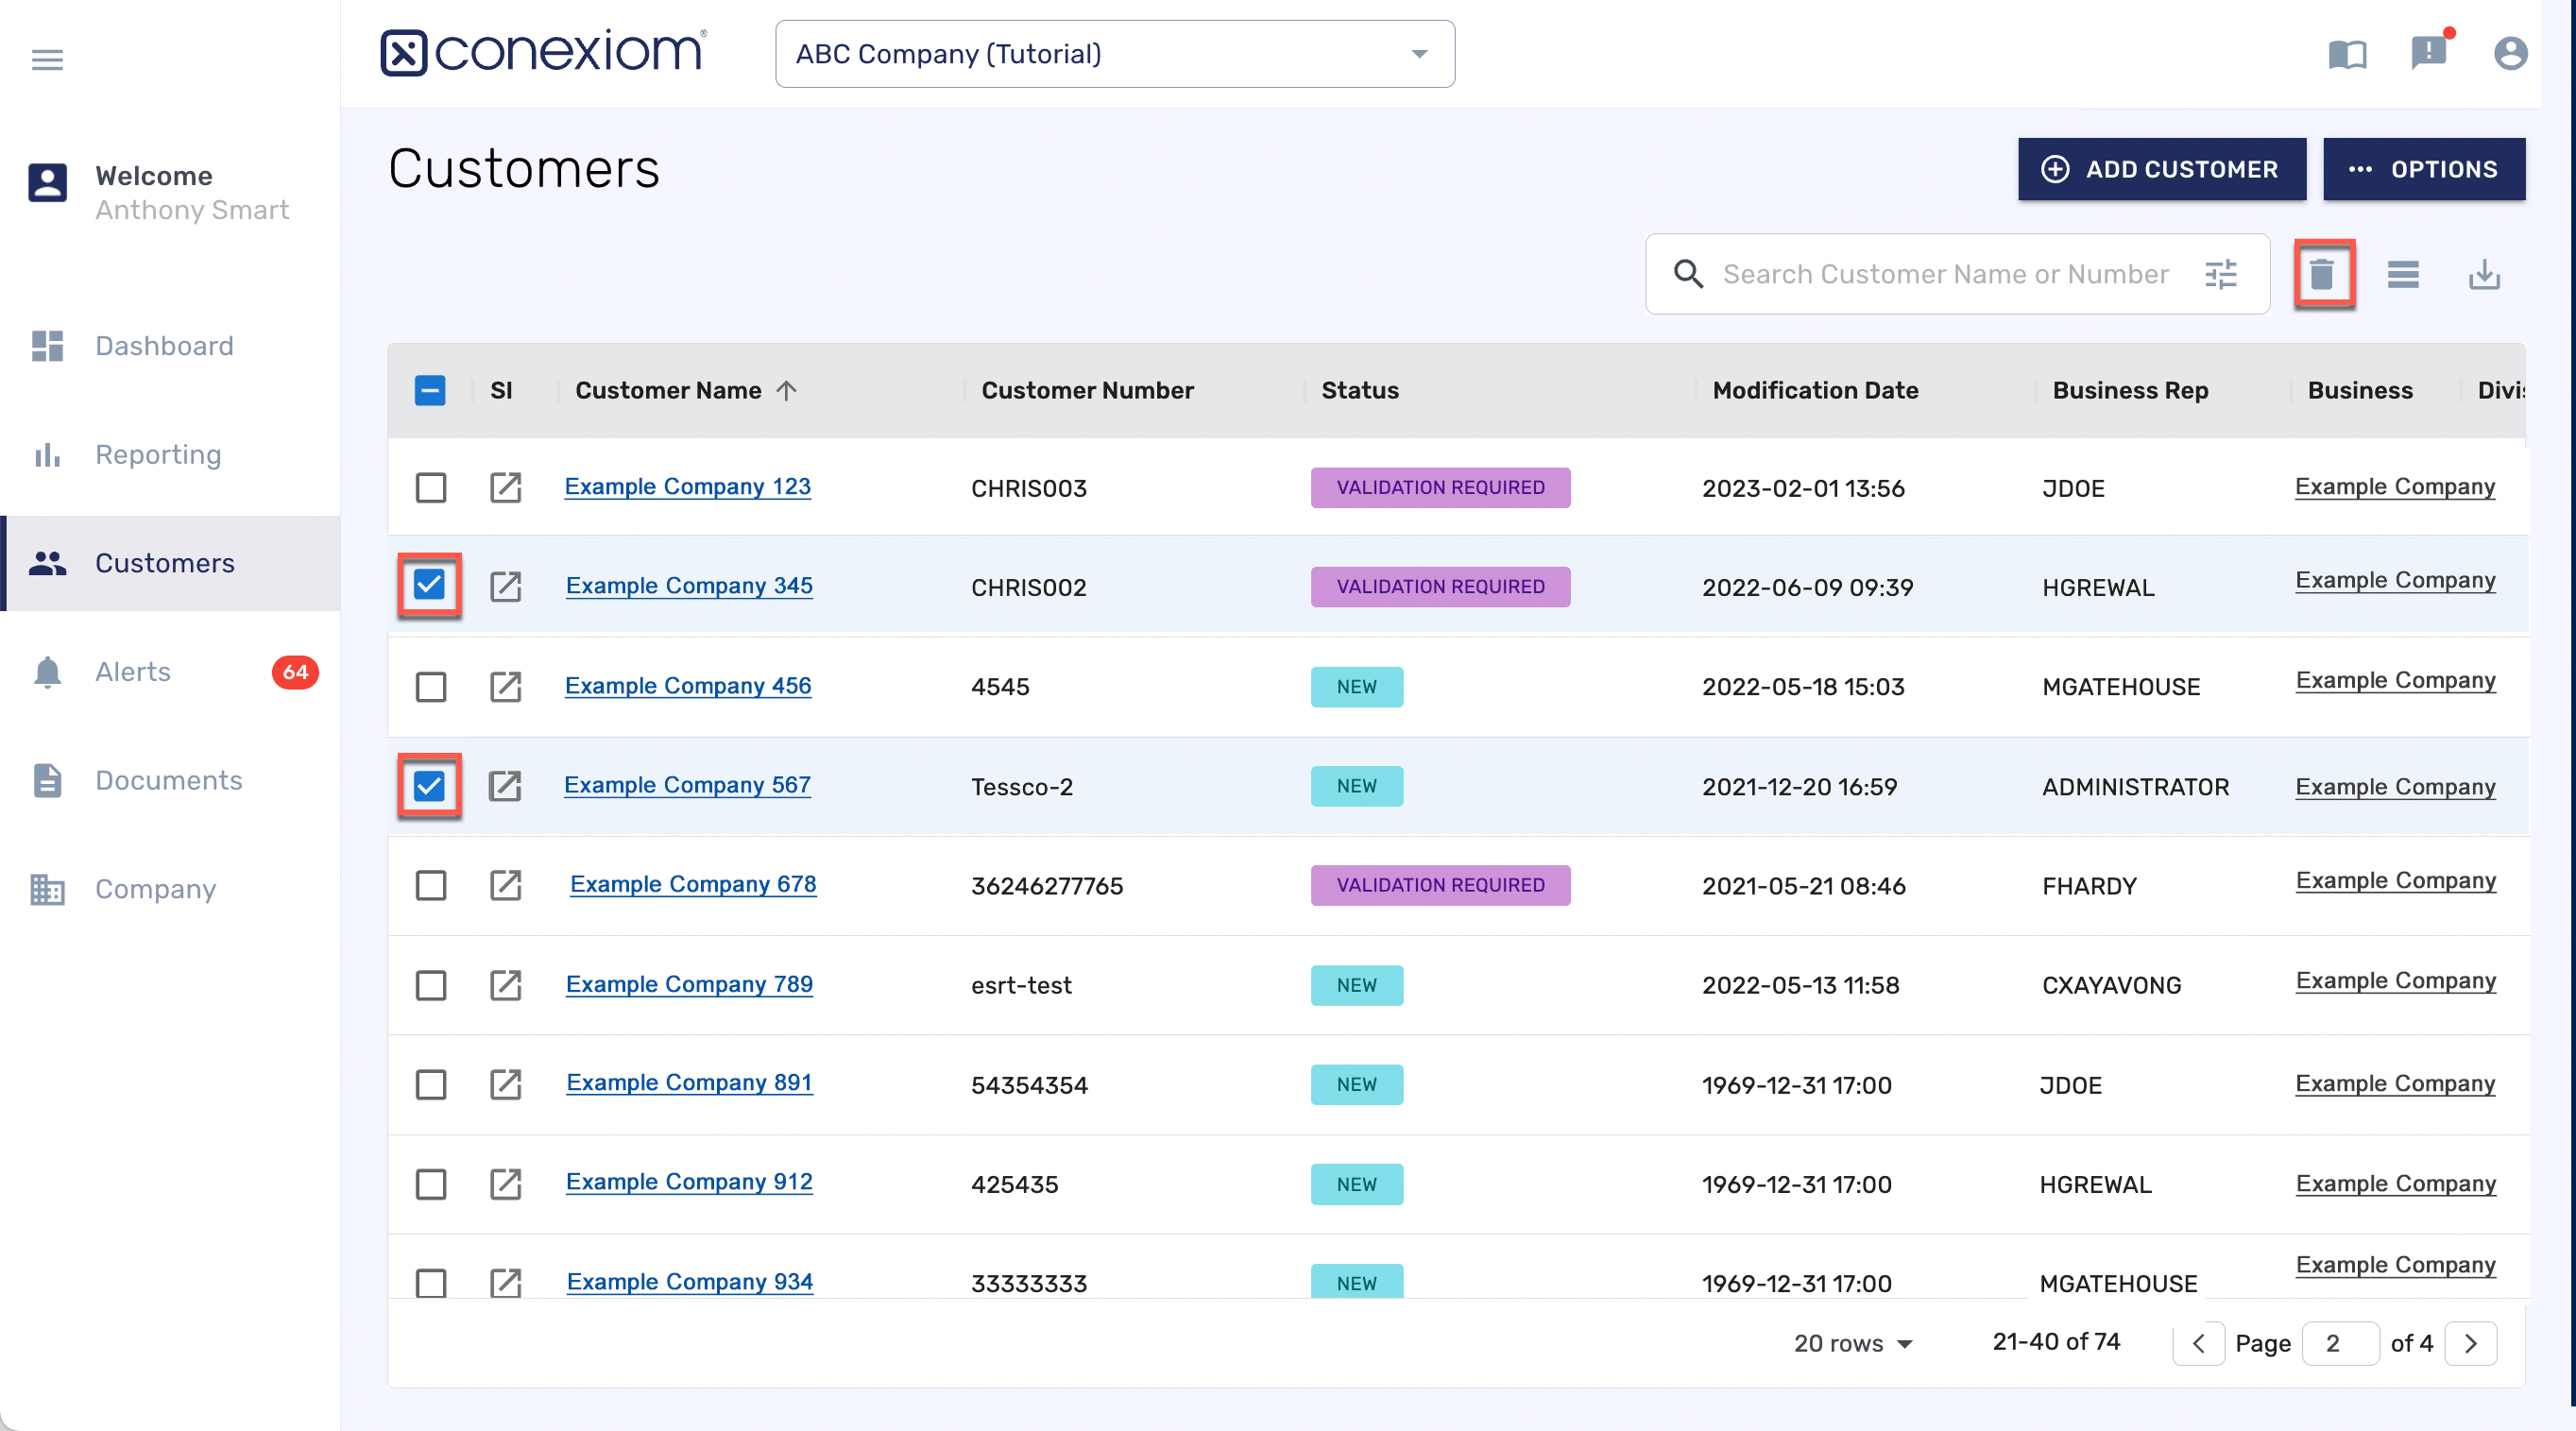
Task: Toggle the hamburger sidebar menu
Action: (x=47, y=60)
